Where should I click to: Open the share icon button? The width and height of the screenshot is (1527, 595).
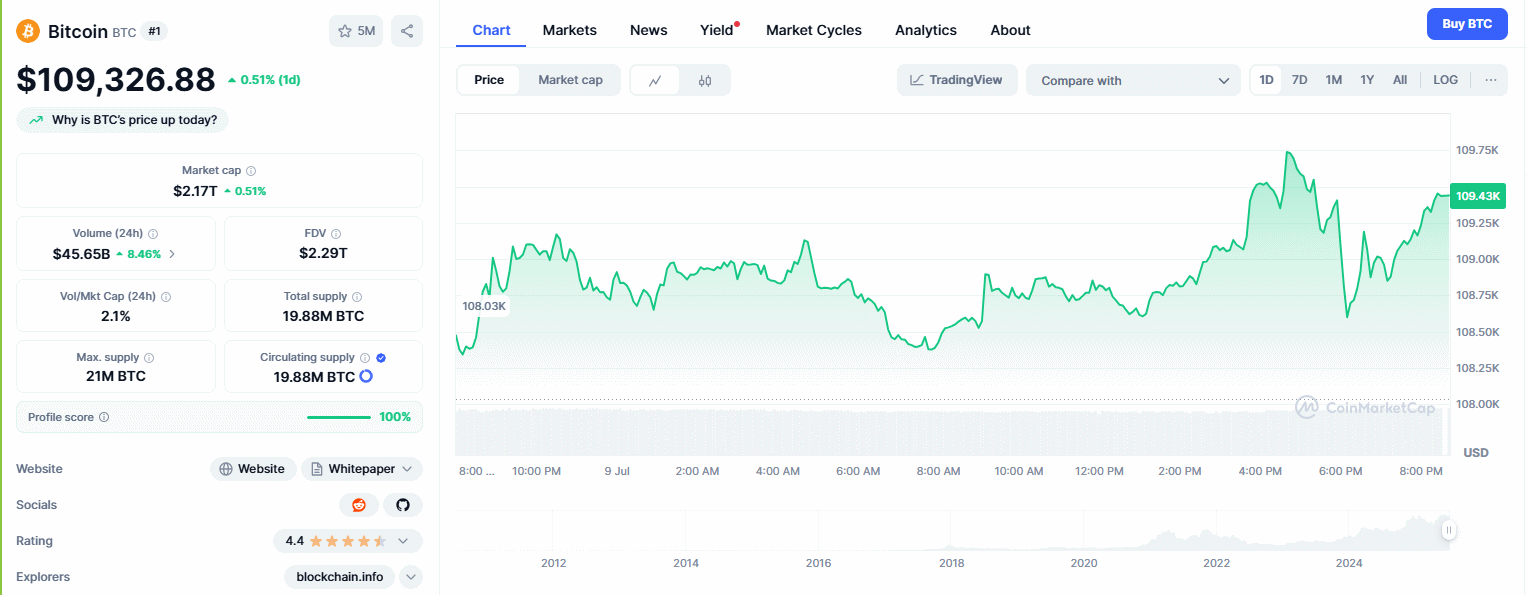(x=407, y=31)
